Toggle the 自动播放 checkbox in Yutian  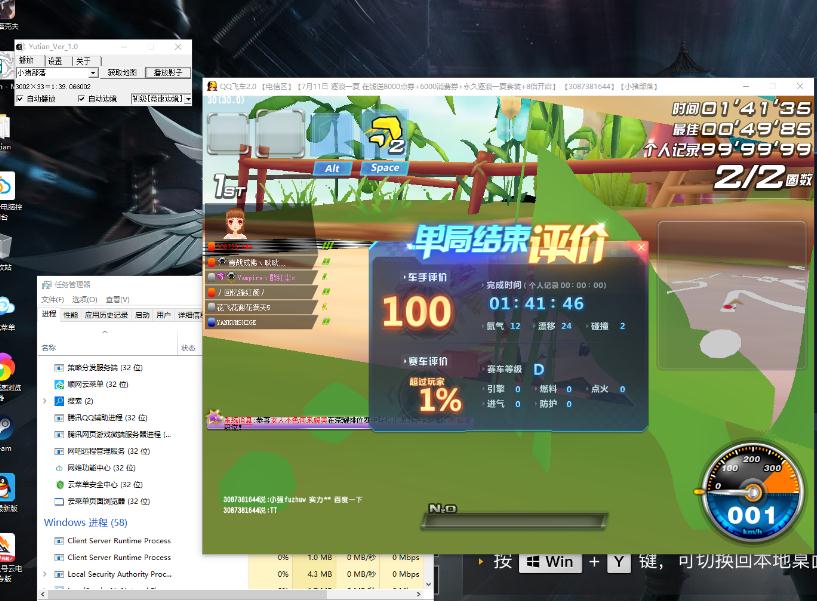click(x=20, y=99)
